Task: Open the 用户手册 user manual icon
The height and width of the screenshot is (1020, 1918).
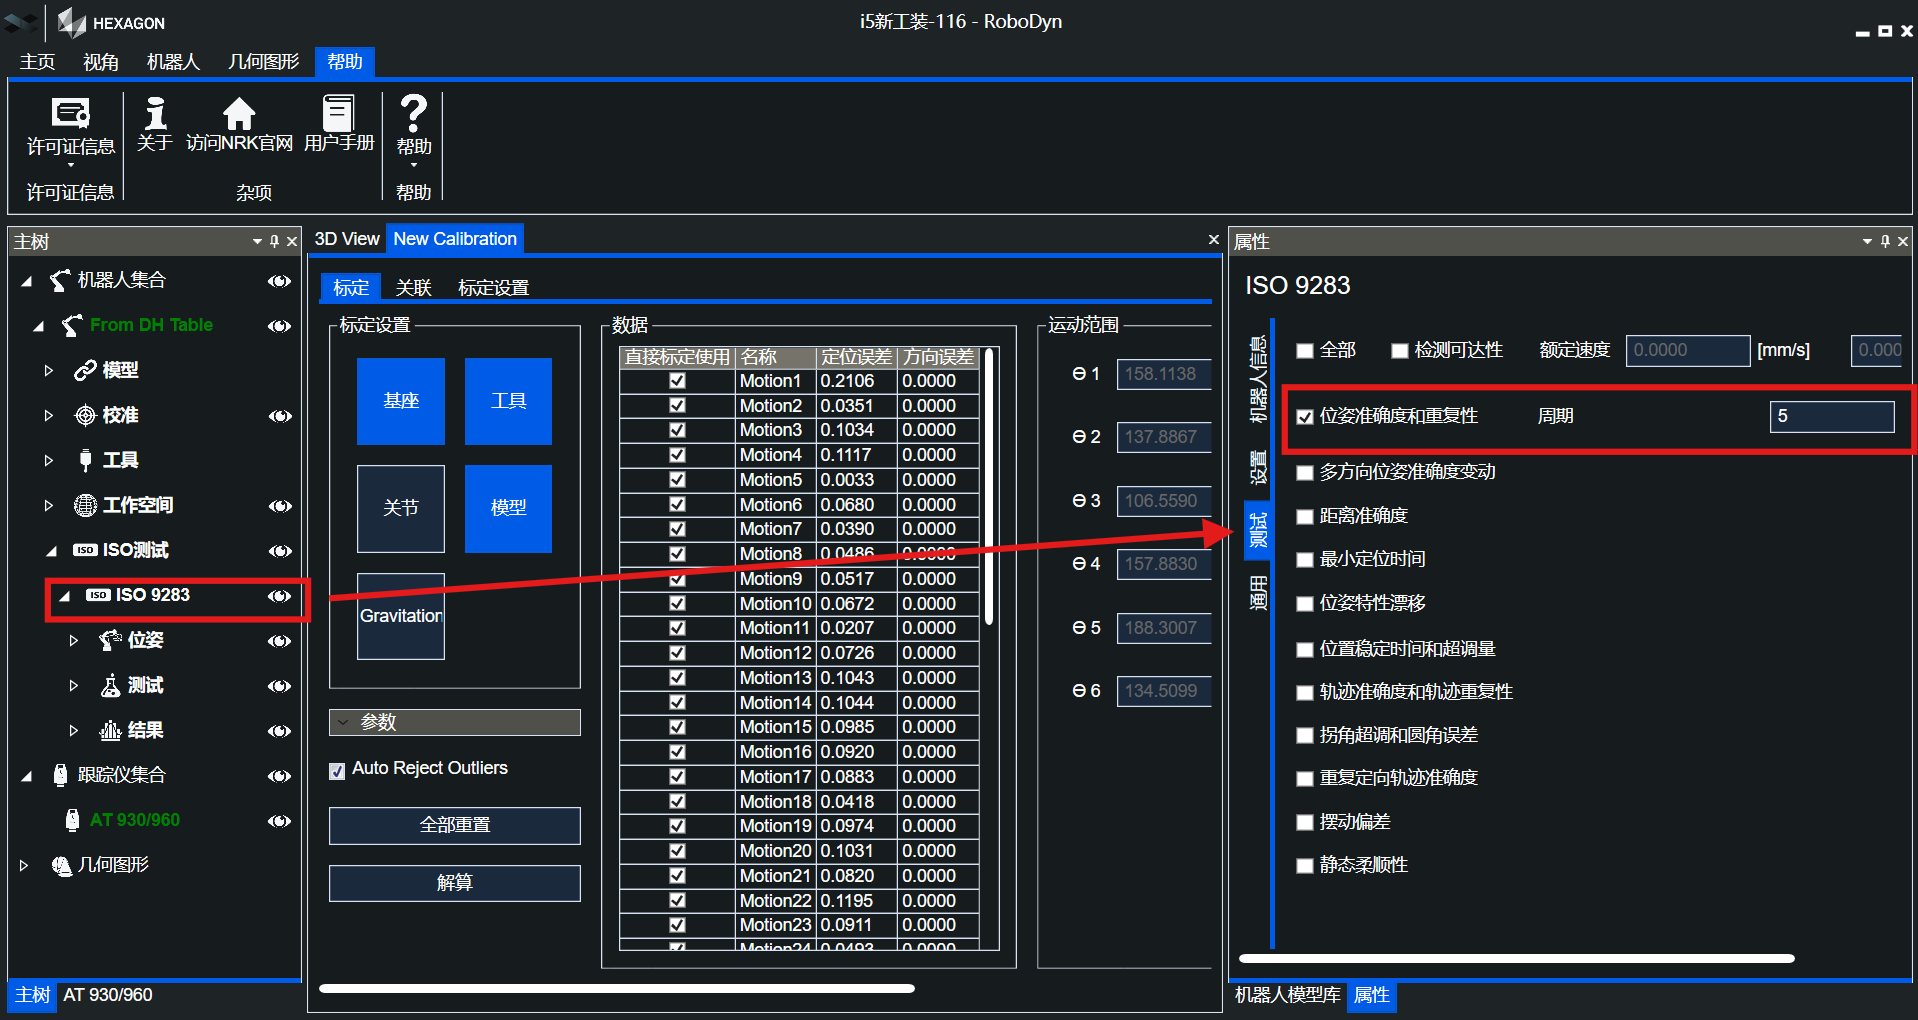Action: coord(340,115)
